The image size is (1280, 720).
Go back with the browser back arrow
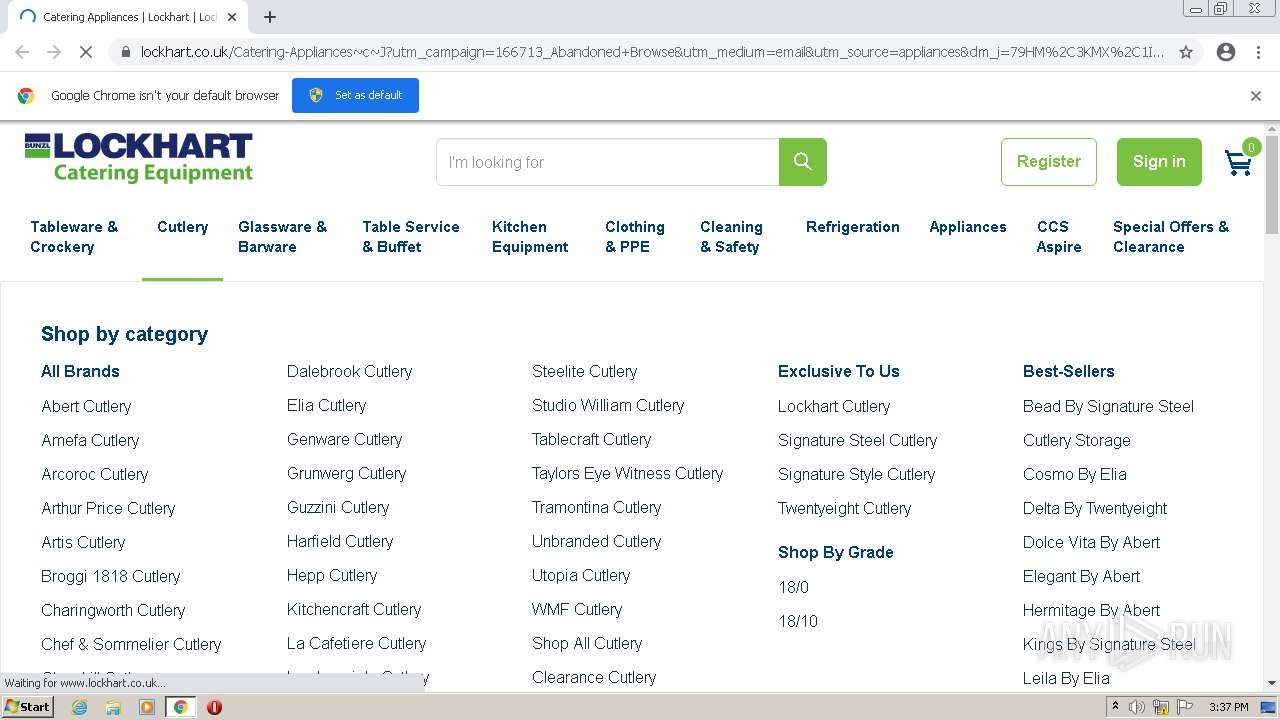click(22, 52)
